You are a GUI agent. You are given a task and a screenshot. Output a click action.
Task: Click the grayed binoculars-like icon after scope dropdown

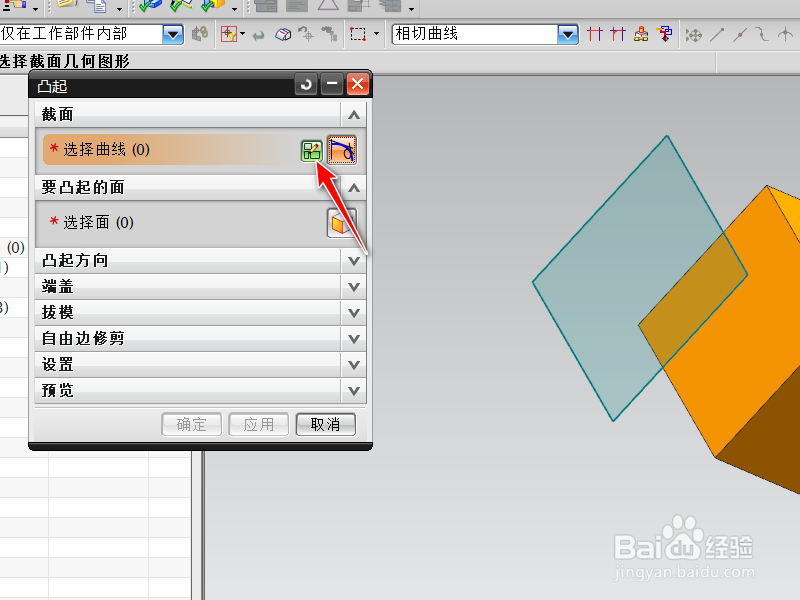tap(199, 34)
